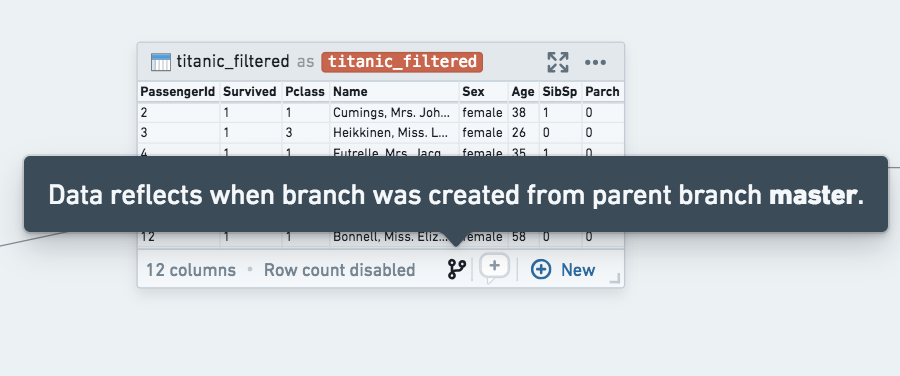Click the resize handle at node's bottom-right corner
The image size is (900, 376).
pyautogui.click(x=615, y=278)
